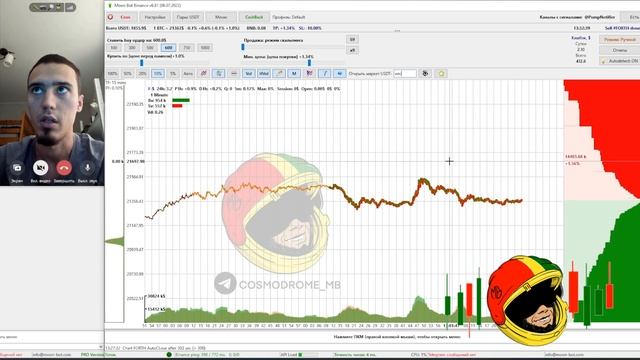Adjust the buy price percentage slider

point(142,63)
